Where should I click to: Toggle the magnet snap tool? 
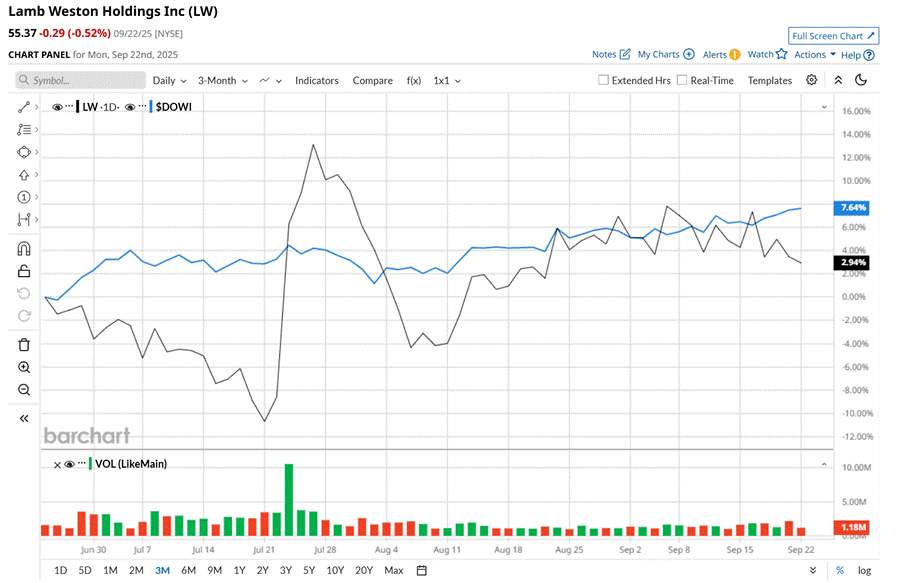(x=24, y=249)
